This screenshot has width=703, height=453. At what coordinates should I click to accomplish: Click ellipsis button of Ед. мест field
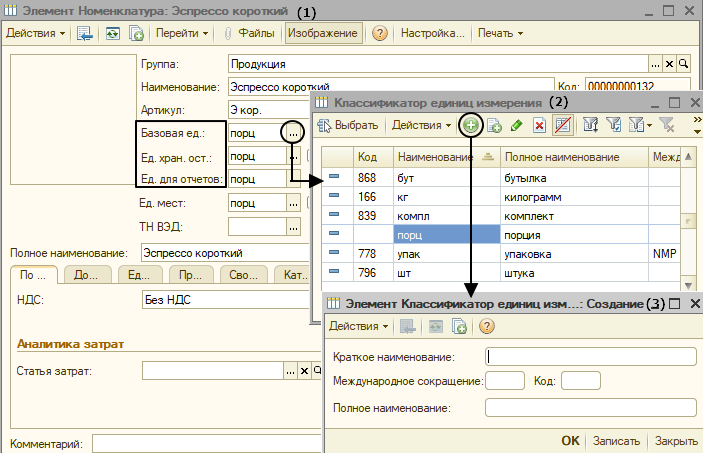[x=293, y=203]
